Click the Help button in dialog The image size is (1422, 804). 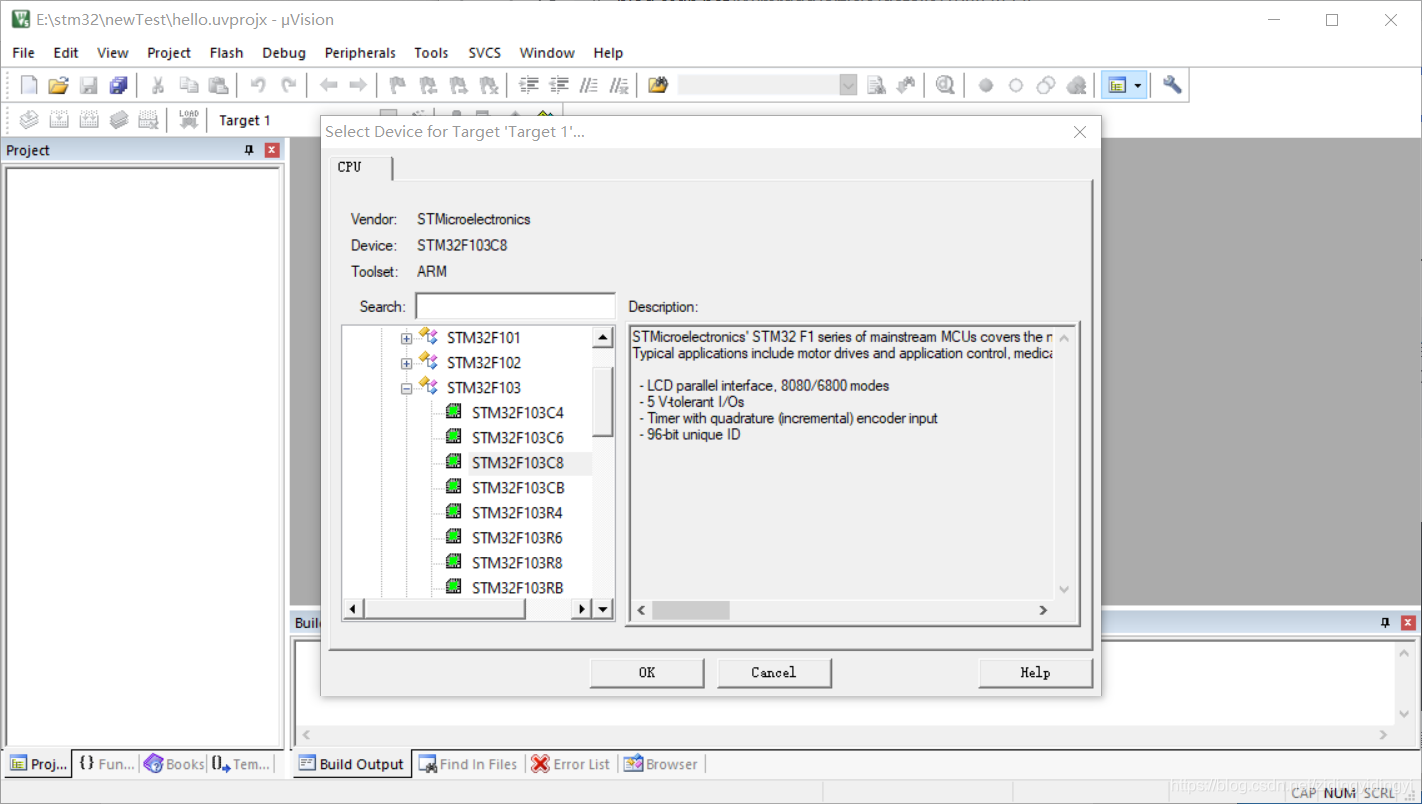point(1035,673)
